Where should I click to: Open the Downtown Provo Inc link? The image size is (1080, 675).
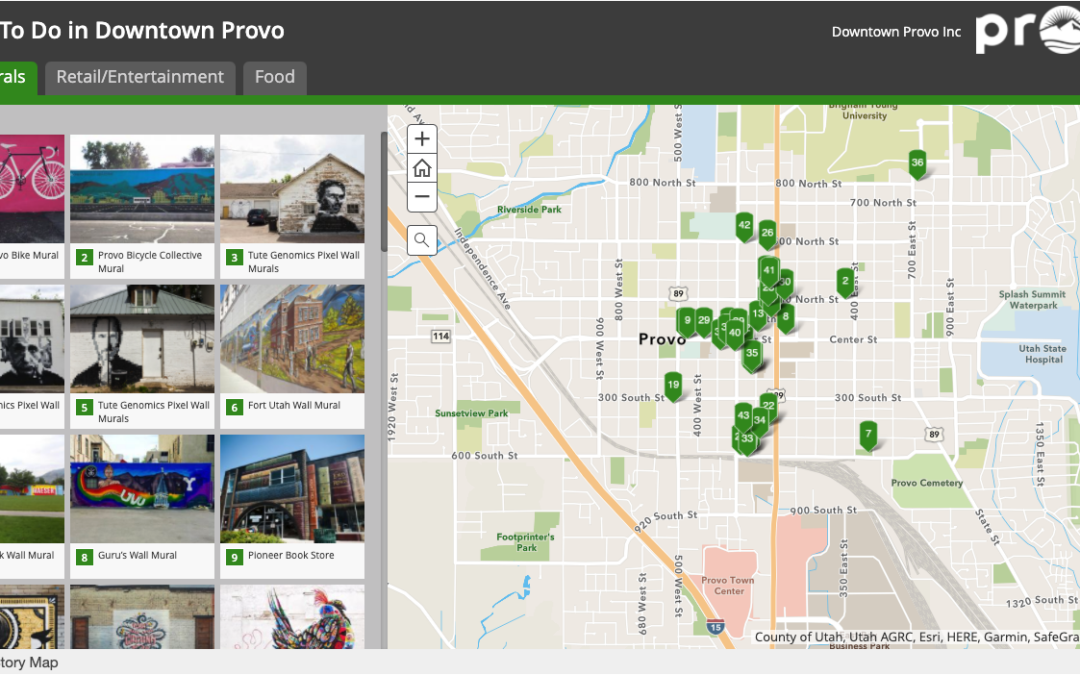pos(896,32)
